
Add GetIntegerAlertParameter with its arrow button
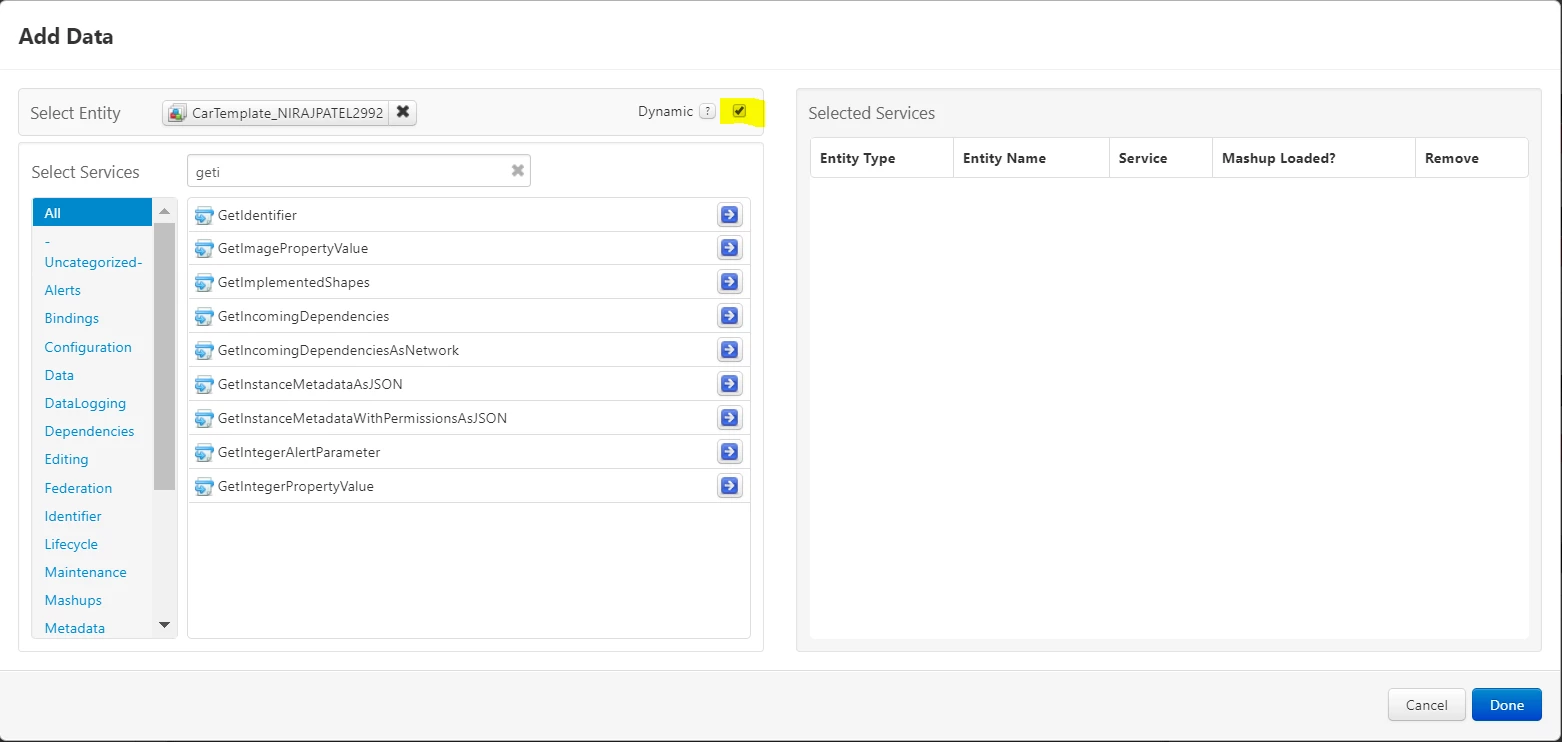730,452
